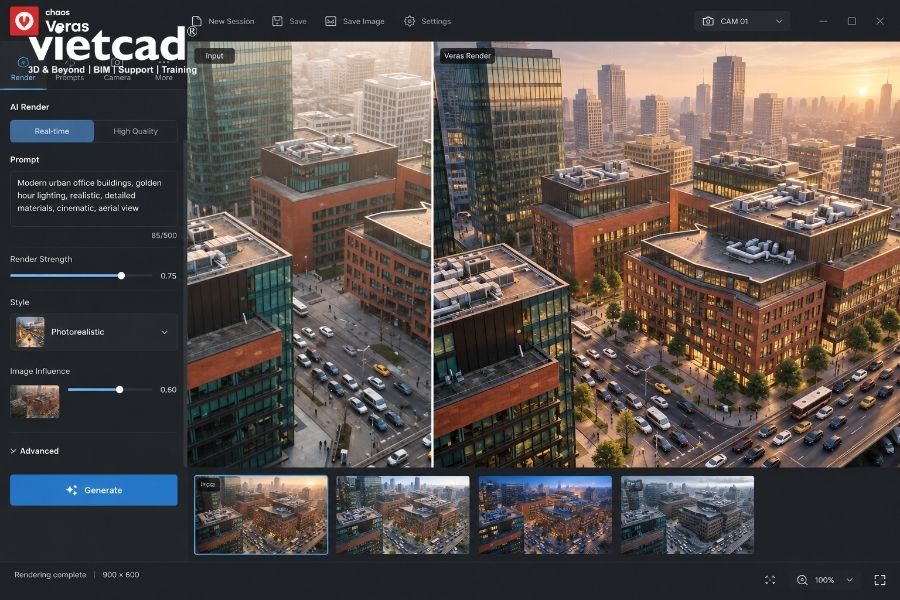Click the 0.75 Render Strength value
The image size is (900, 600).
168,276
